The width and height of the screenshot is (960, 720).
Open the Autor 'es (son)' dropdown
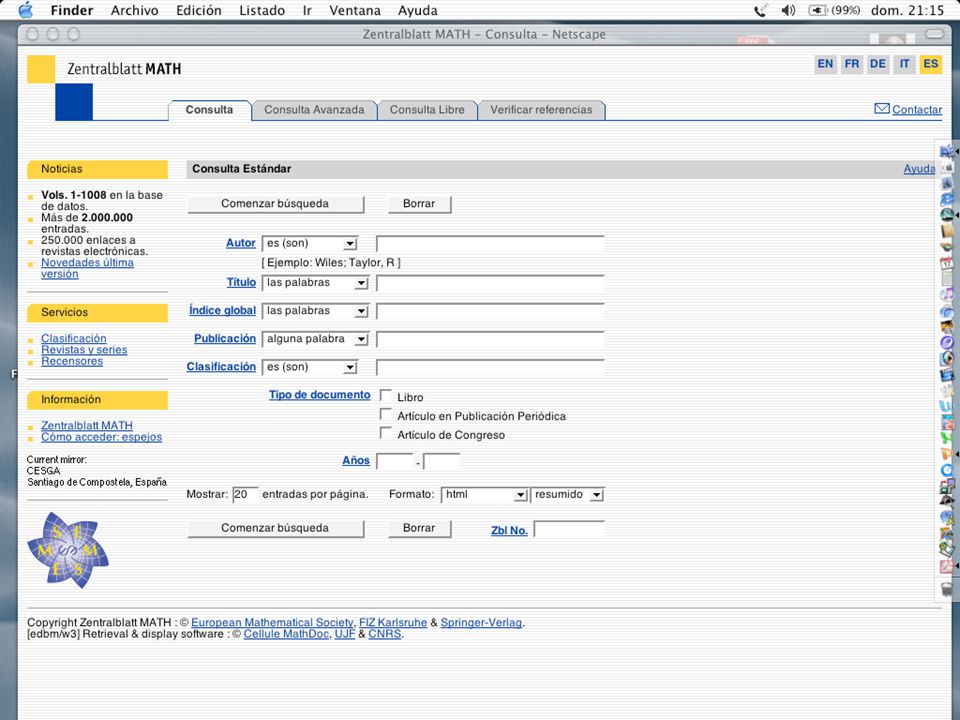pyautogui.click(x=310, y=244)
